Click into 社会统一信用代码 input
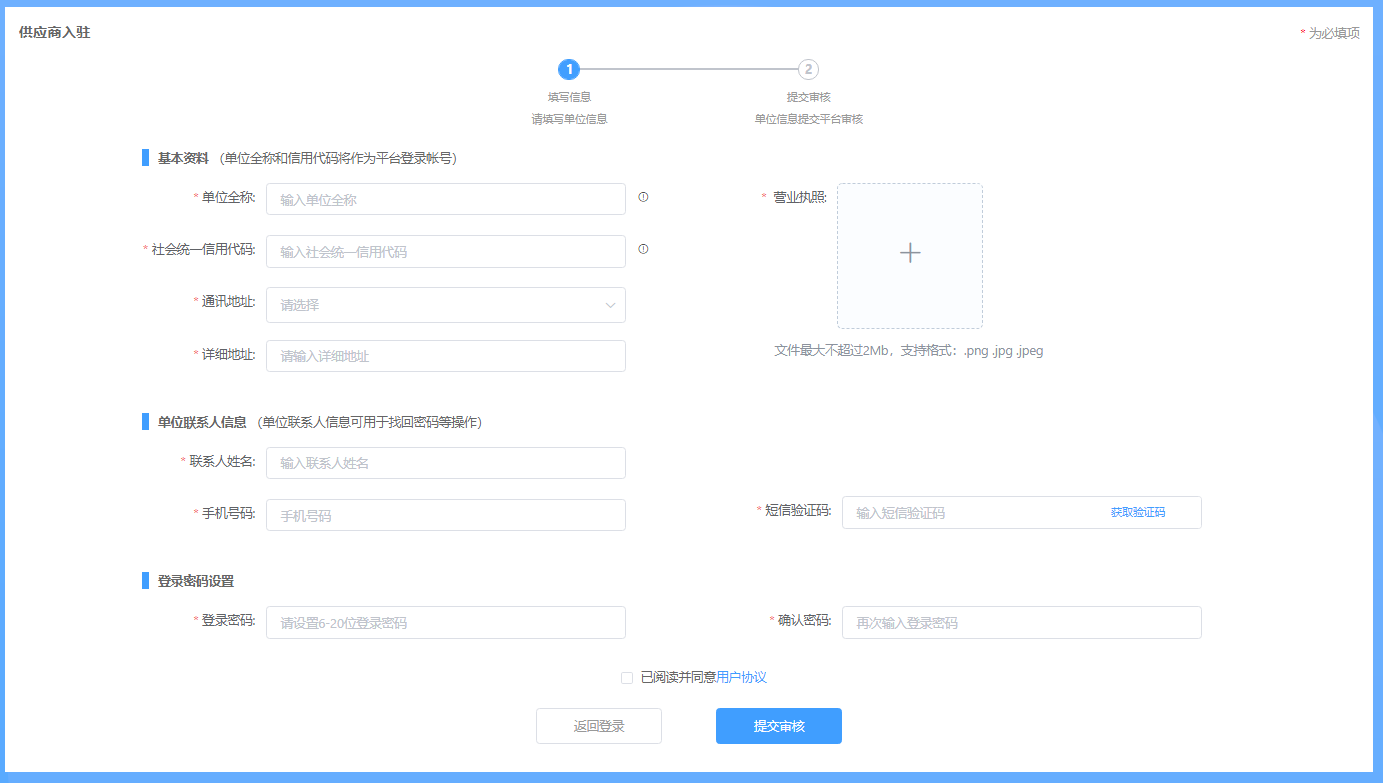The image size is (1383, 783). pyautogui.click(x=445, y=252)
